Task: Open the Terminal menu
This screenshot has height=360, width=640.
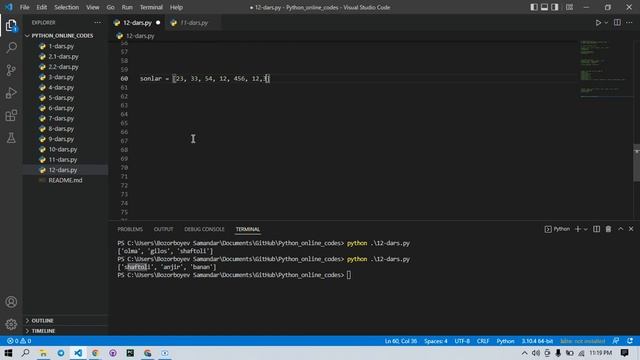Action: click(x=151, y=7)
